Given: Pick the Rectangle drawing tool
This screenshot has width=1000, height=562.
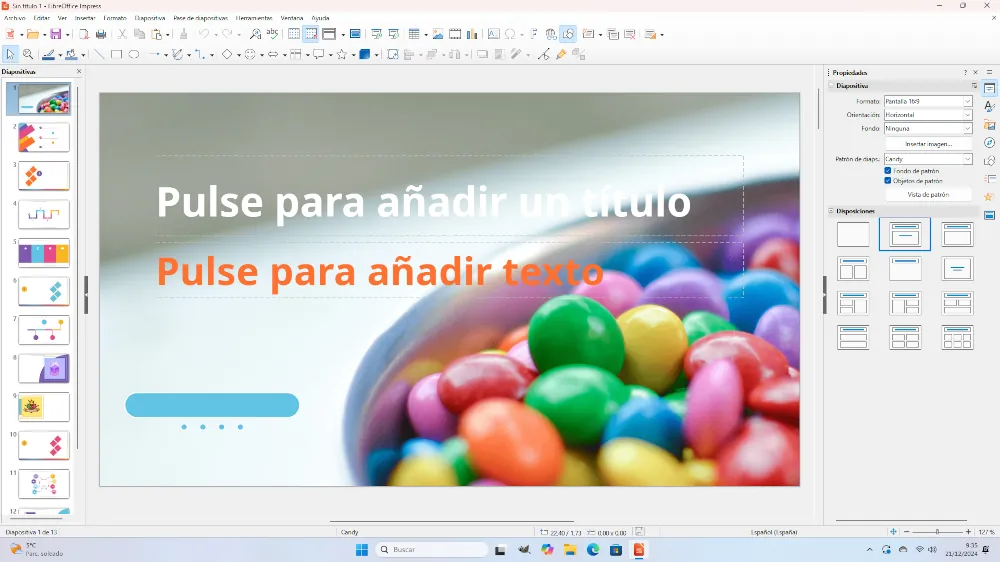Looking at the screenshot, I should click(x=116, y=55).
